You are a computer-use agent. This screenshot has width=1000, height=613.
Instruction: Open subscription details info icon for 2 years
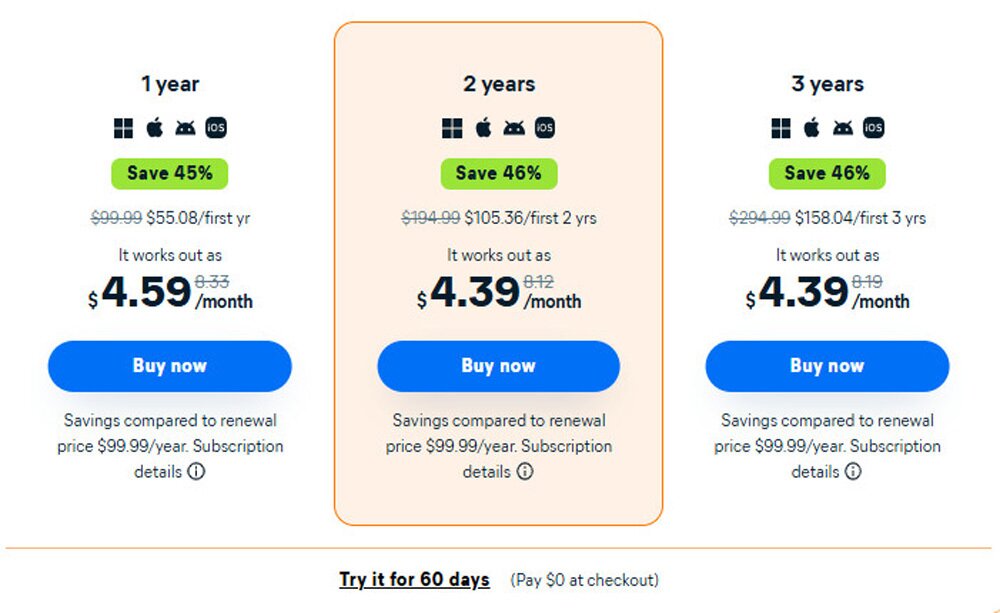click(x=525, y=471)
